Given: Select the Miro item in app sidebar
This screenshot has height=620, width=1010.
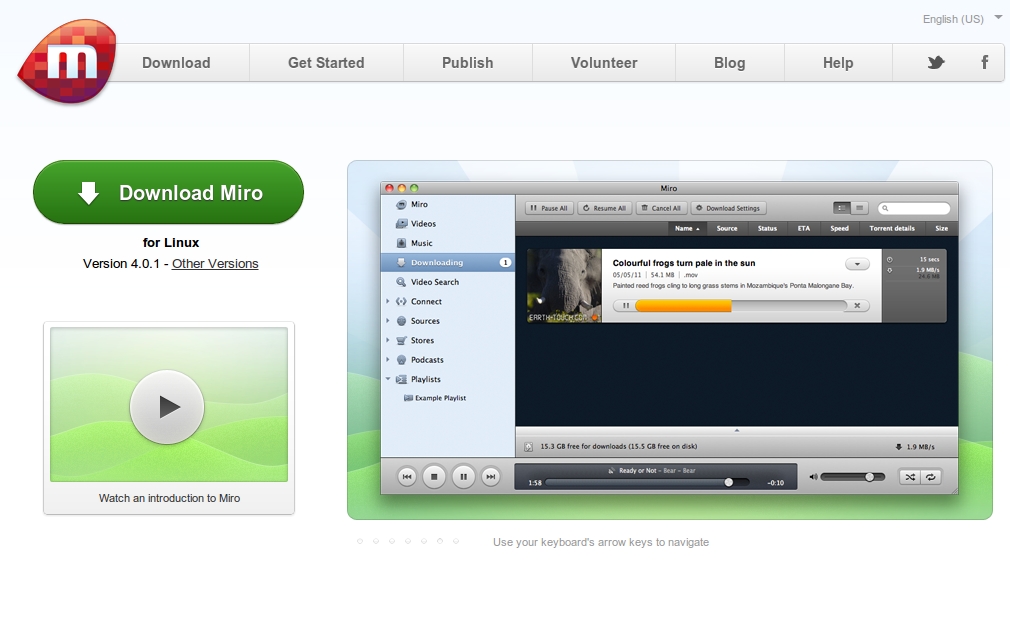Looking at the screenshot, I should (x=419, y=204).
